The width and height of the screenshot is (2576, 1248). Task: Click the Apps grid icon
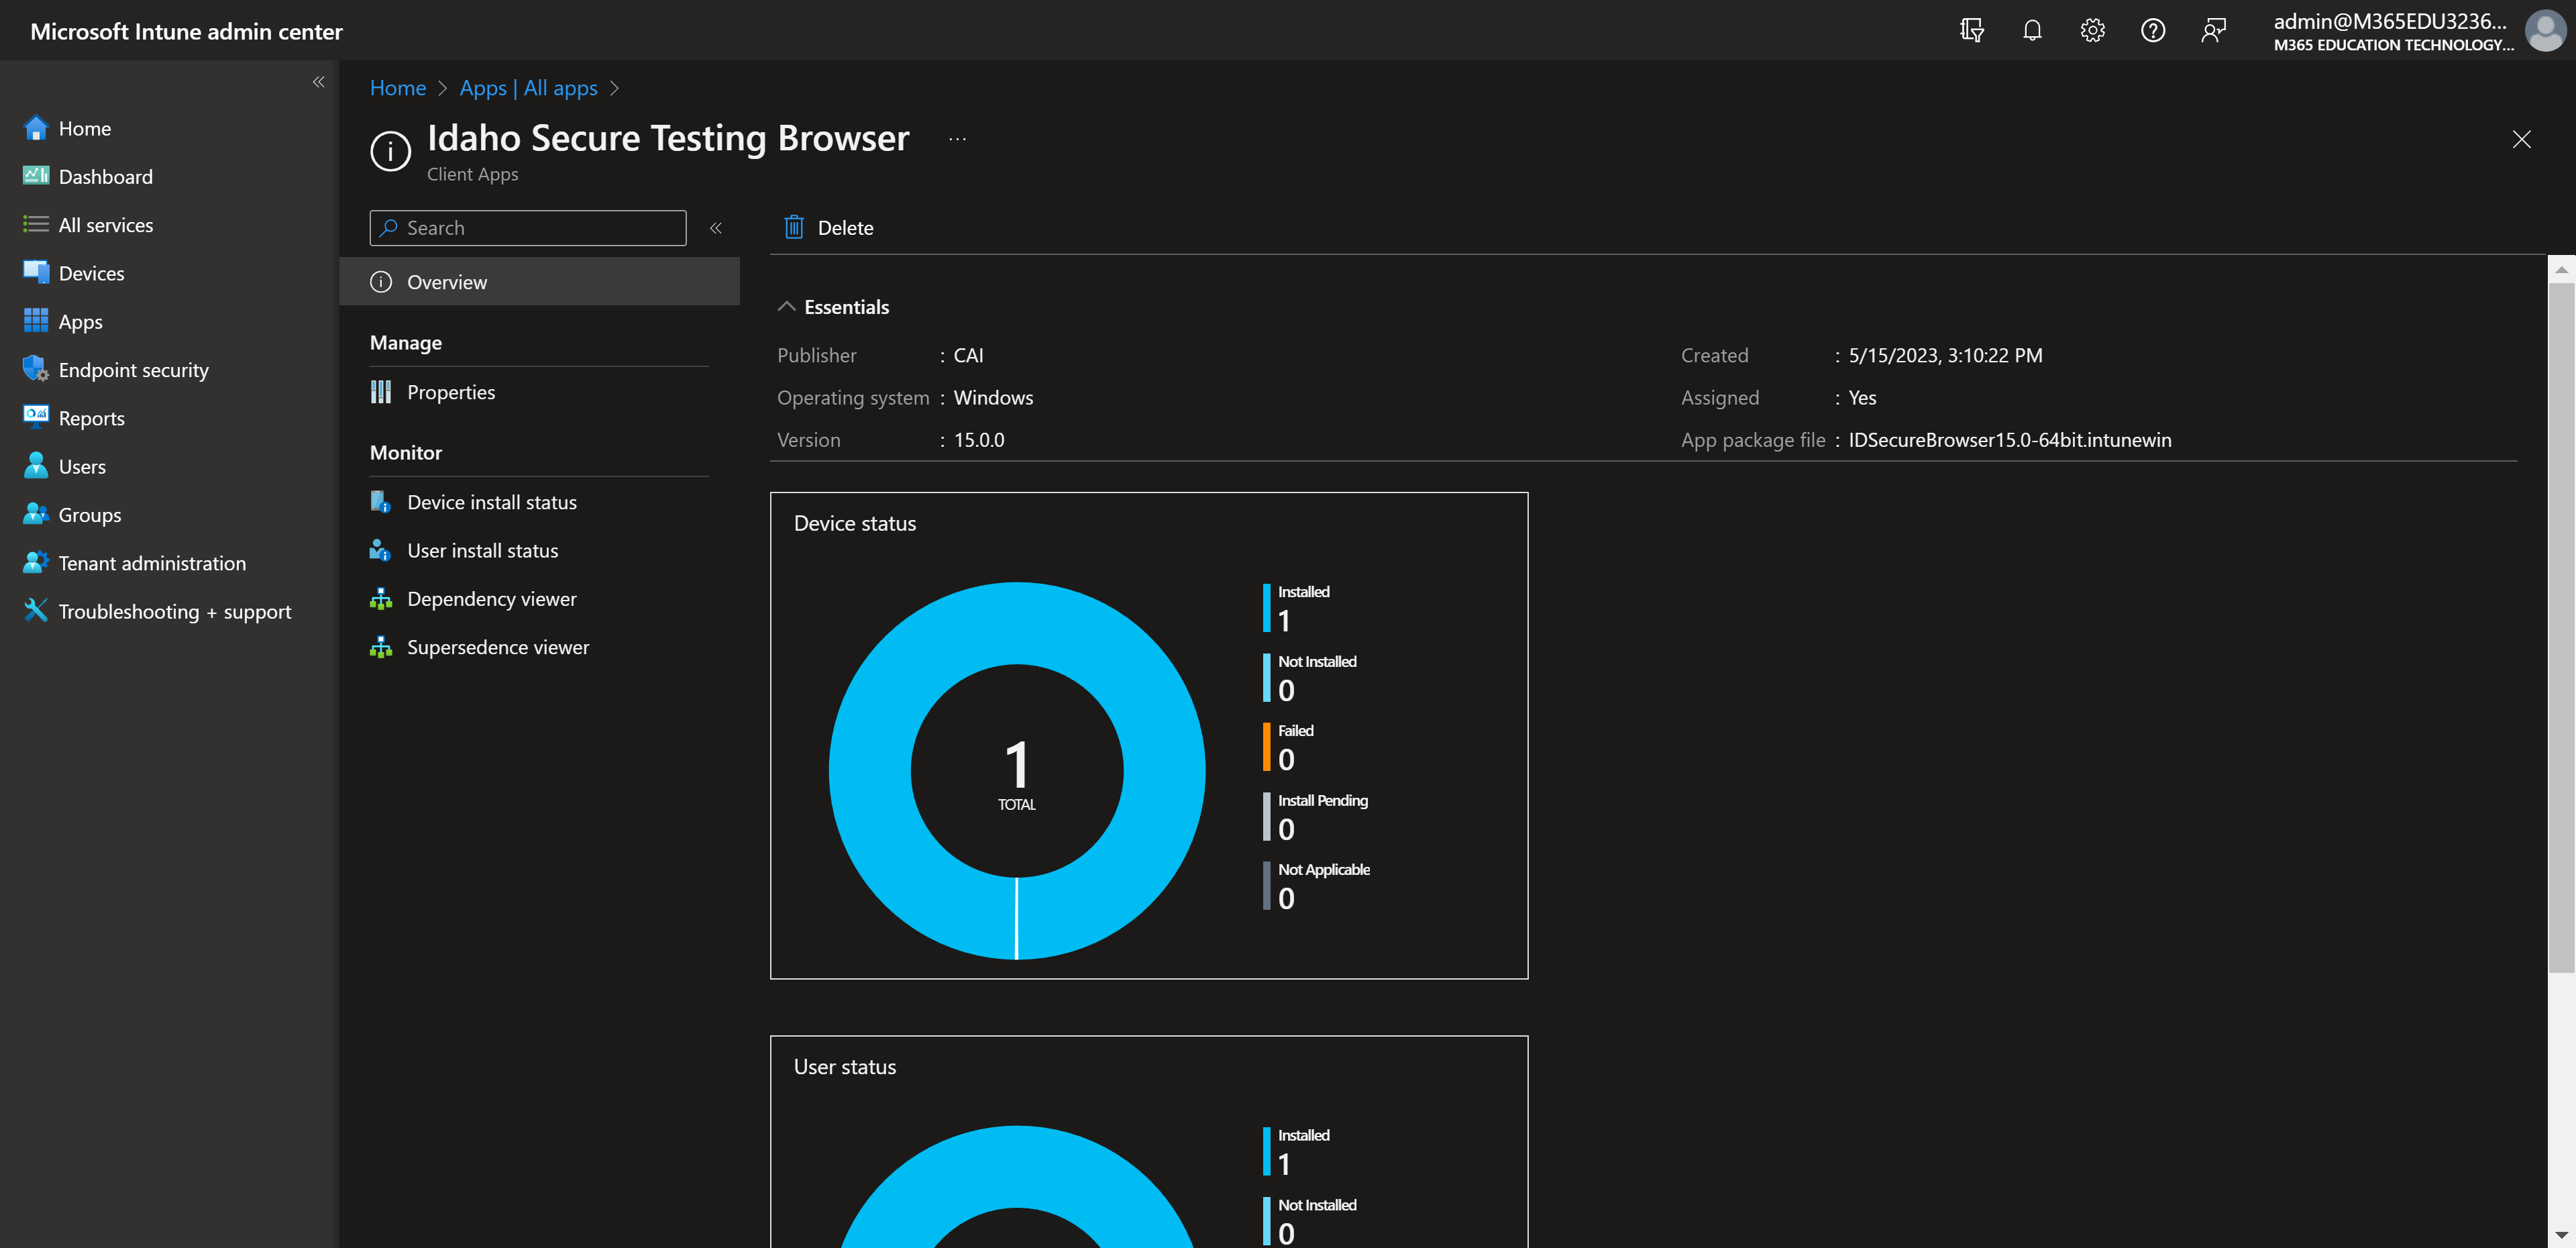tap(36, 320)
